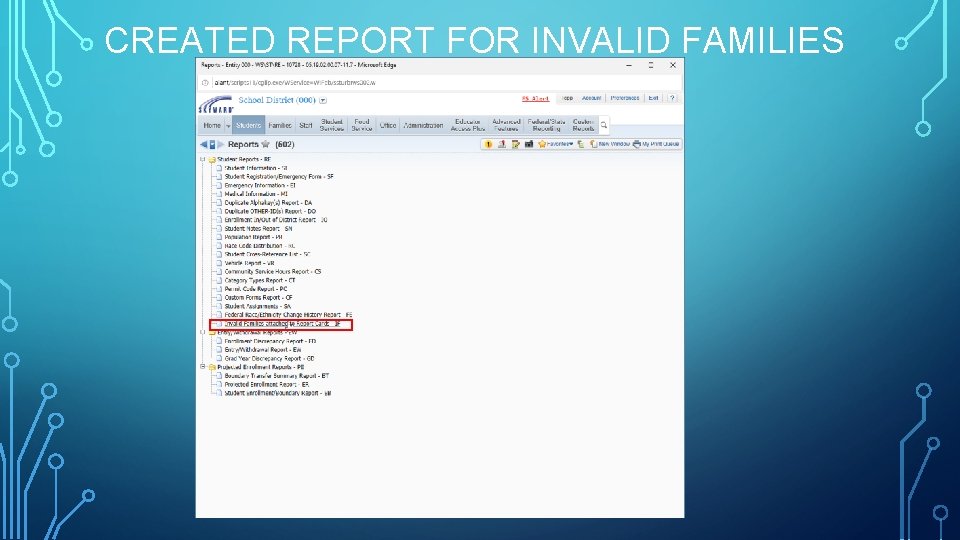Open the Boundary Transfer Summary Report
Image resolution: width=960 pixels, height=540 pixels.
[x=276, y=376]
